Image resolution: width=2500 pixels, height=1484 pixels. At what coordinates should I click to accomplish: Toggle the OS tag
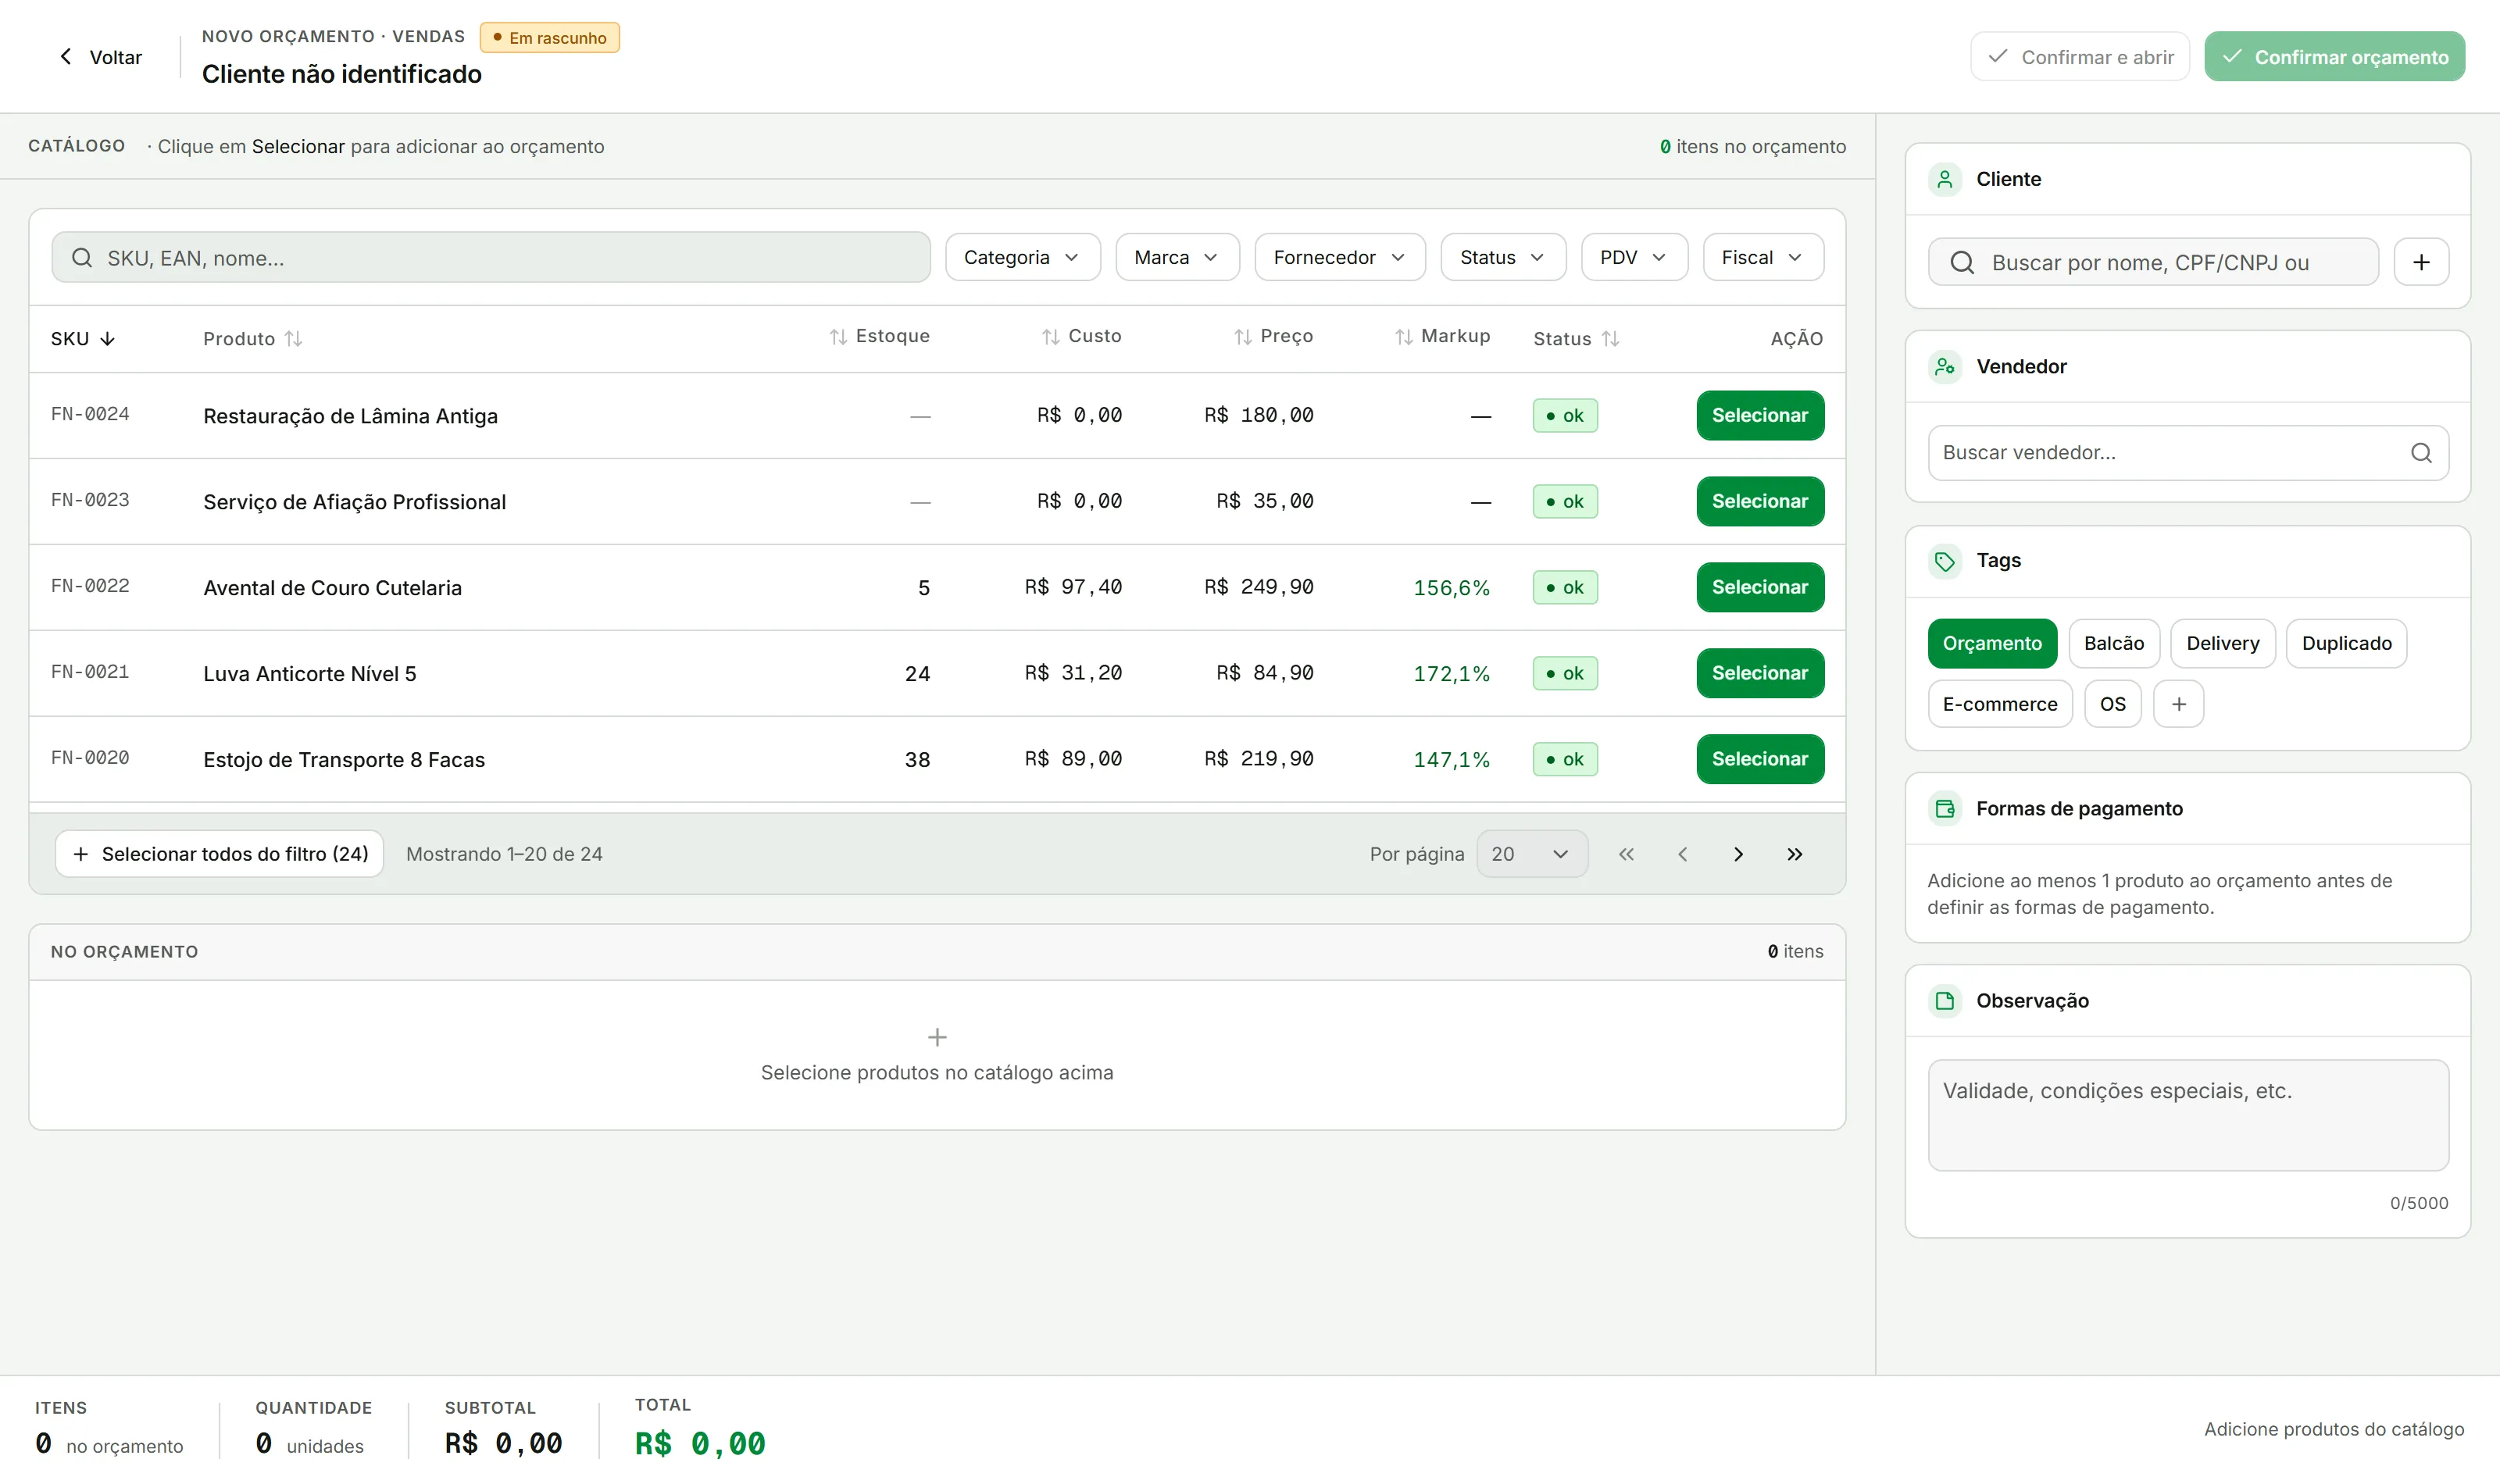(x=2112, y=704)
